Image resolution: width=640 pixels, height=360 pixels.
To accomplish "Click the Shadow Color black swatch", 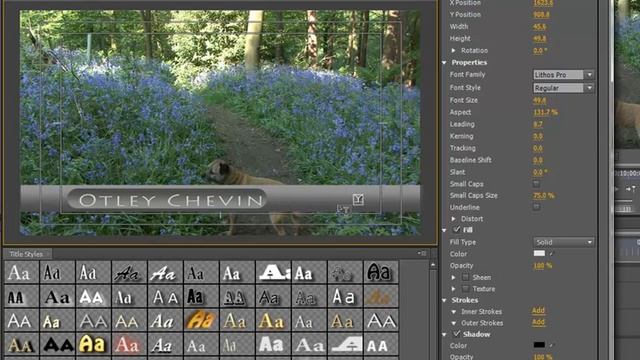I will point(539,345).
